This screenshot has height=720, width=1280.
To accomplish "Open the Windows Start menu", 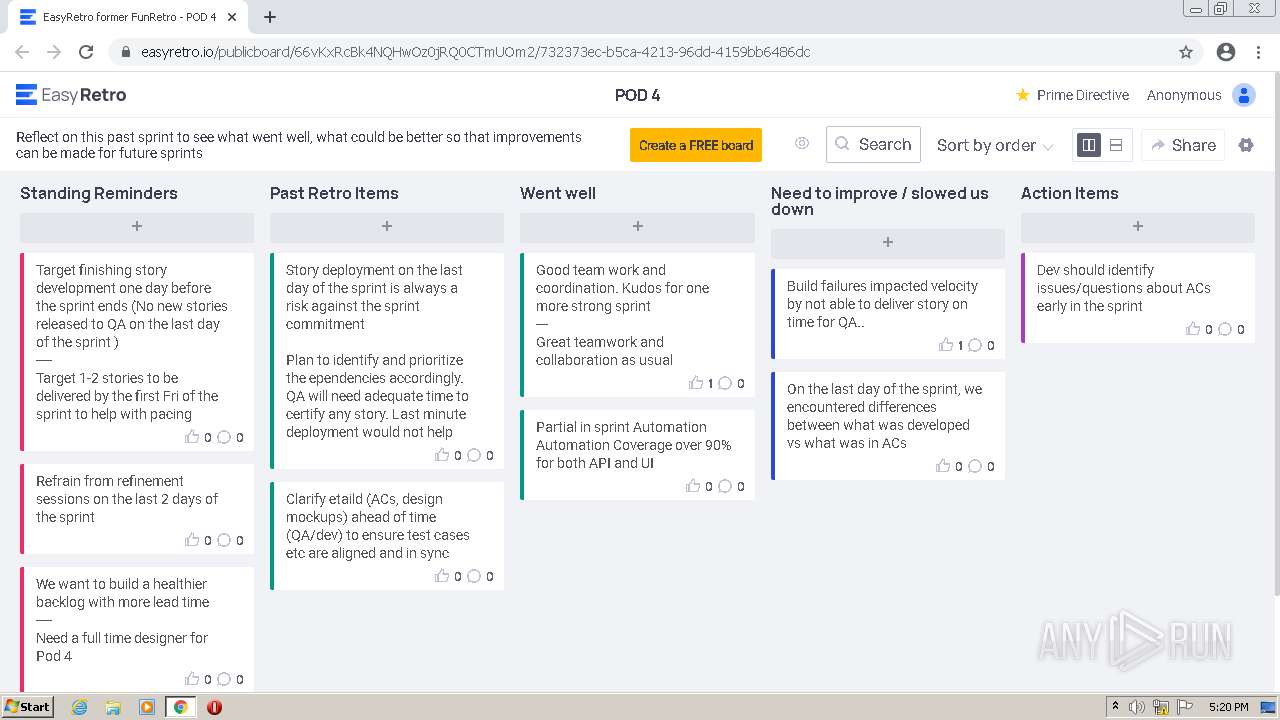I will (x=28, y=706).
